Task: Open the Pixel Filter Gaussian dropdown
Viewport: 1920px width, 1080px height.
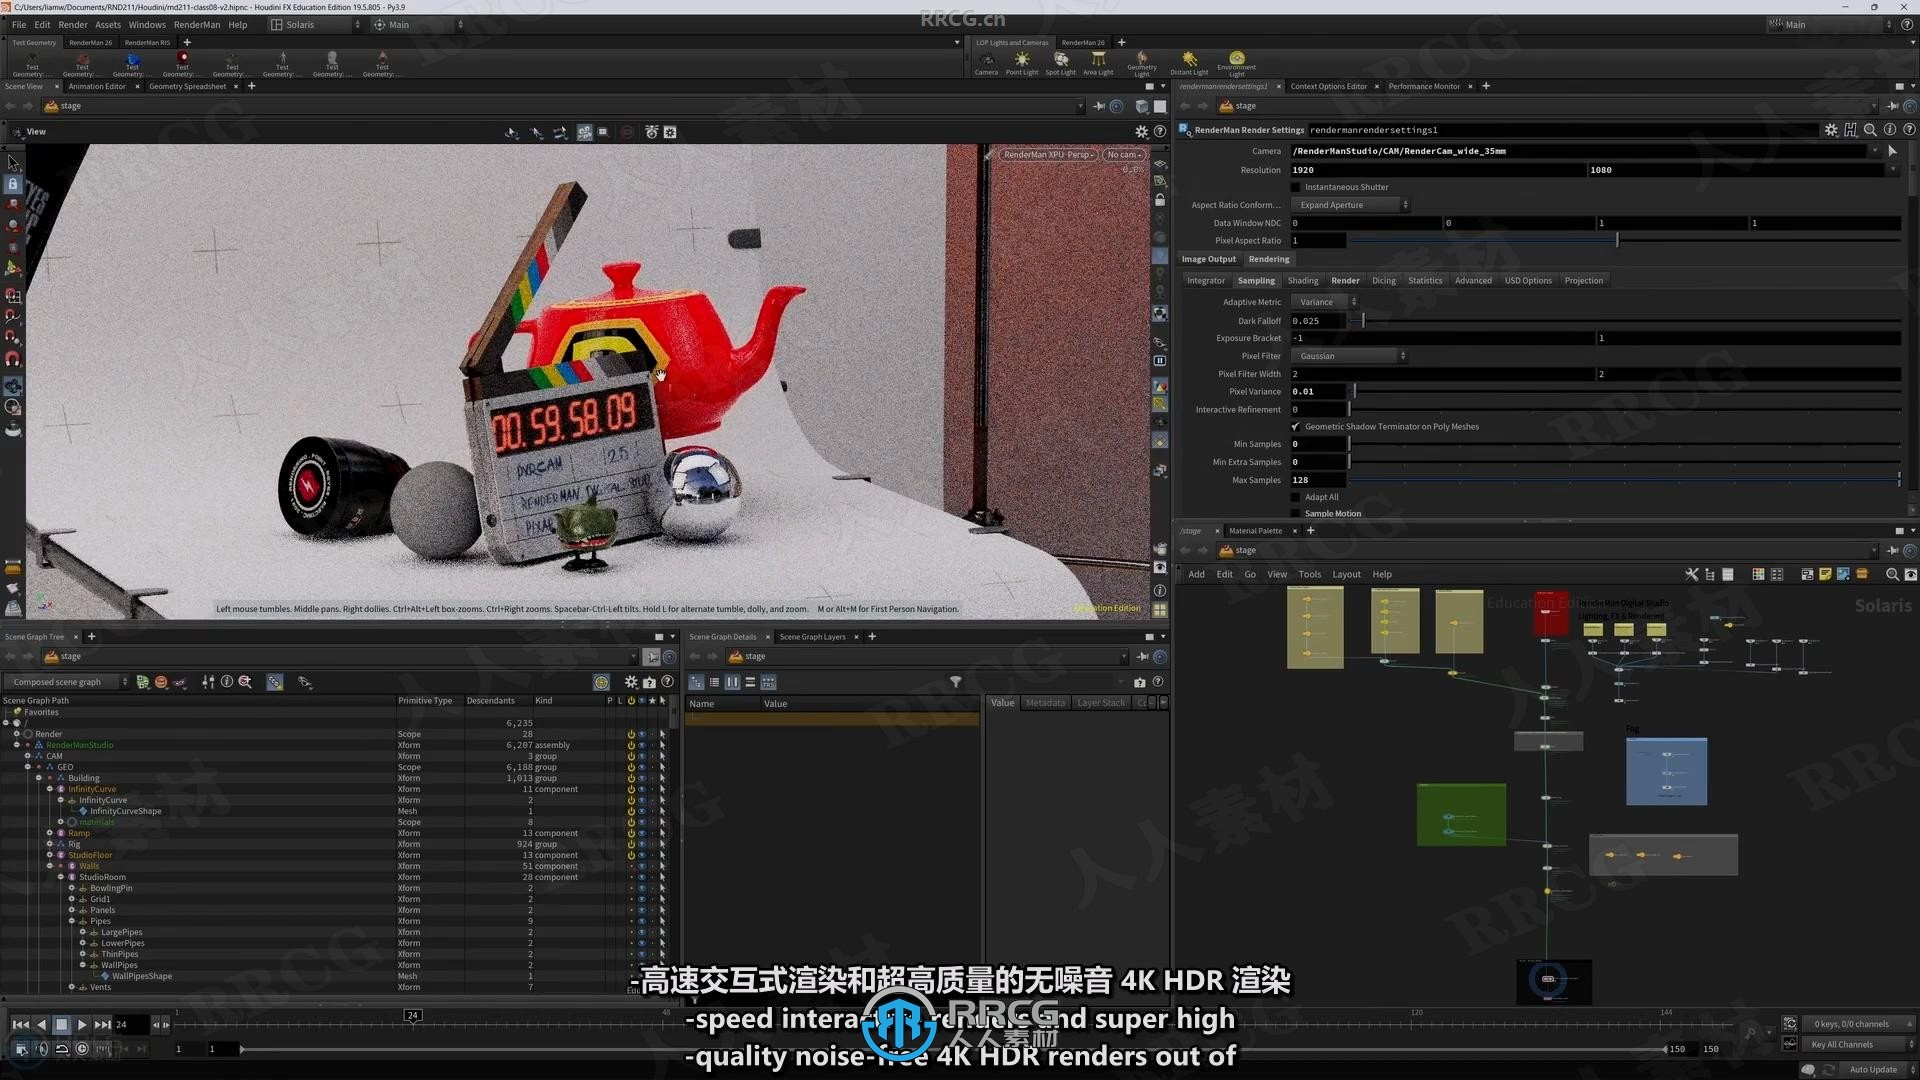Action: click(1349, 356)
